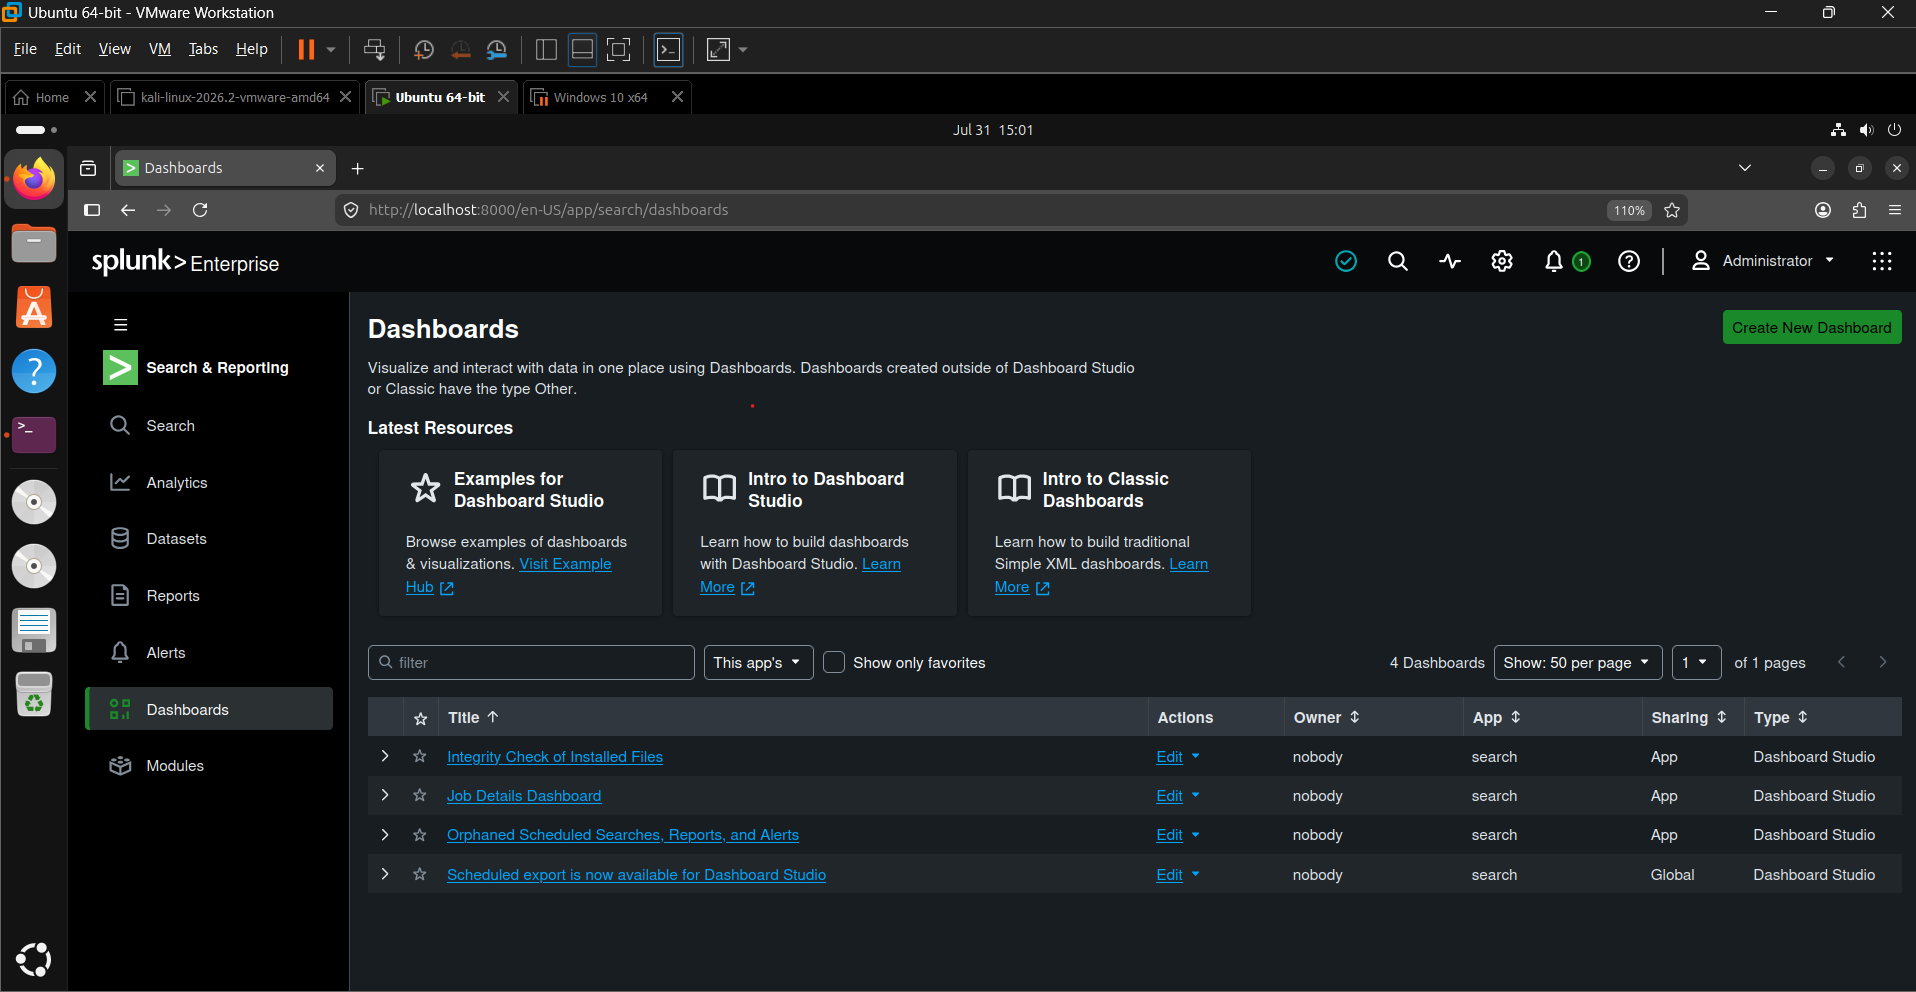The image size is (1916, 992).
Task: Favorite Integrity Check of Installed Files star
Action: coord(420,757)
